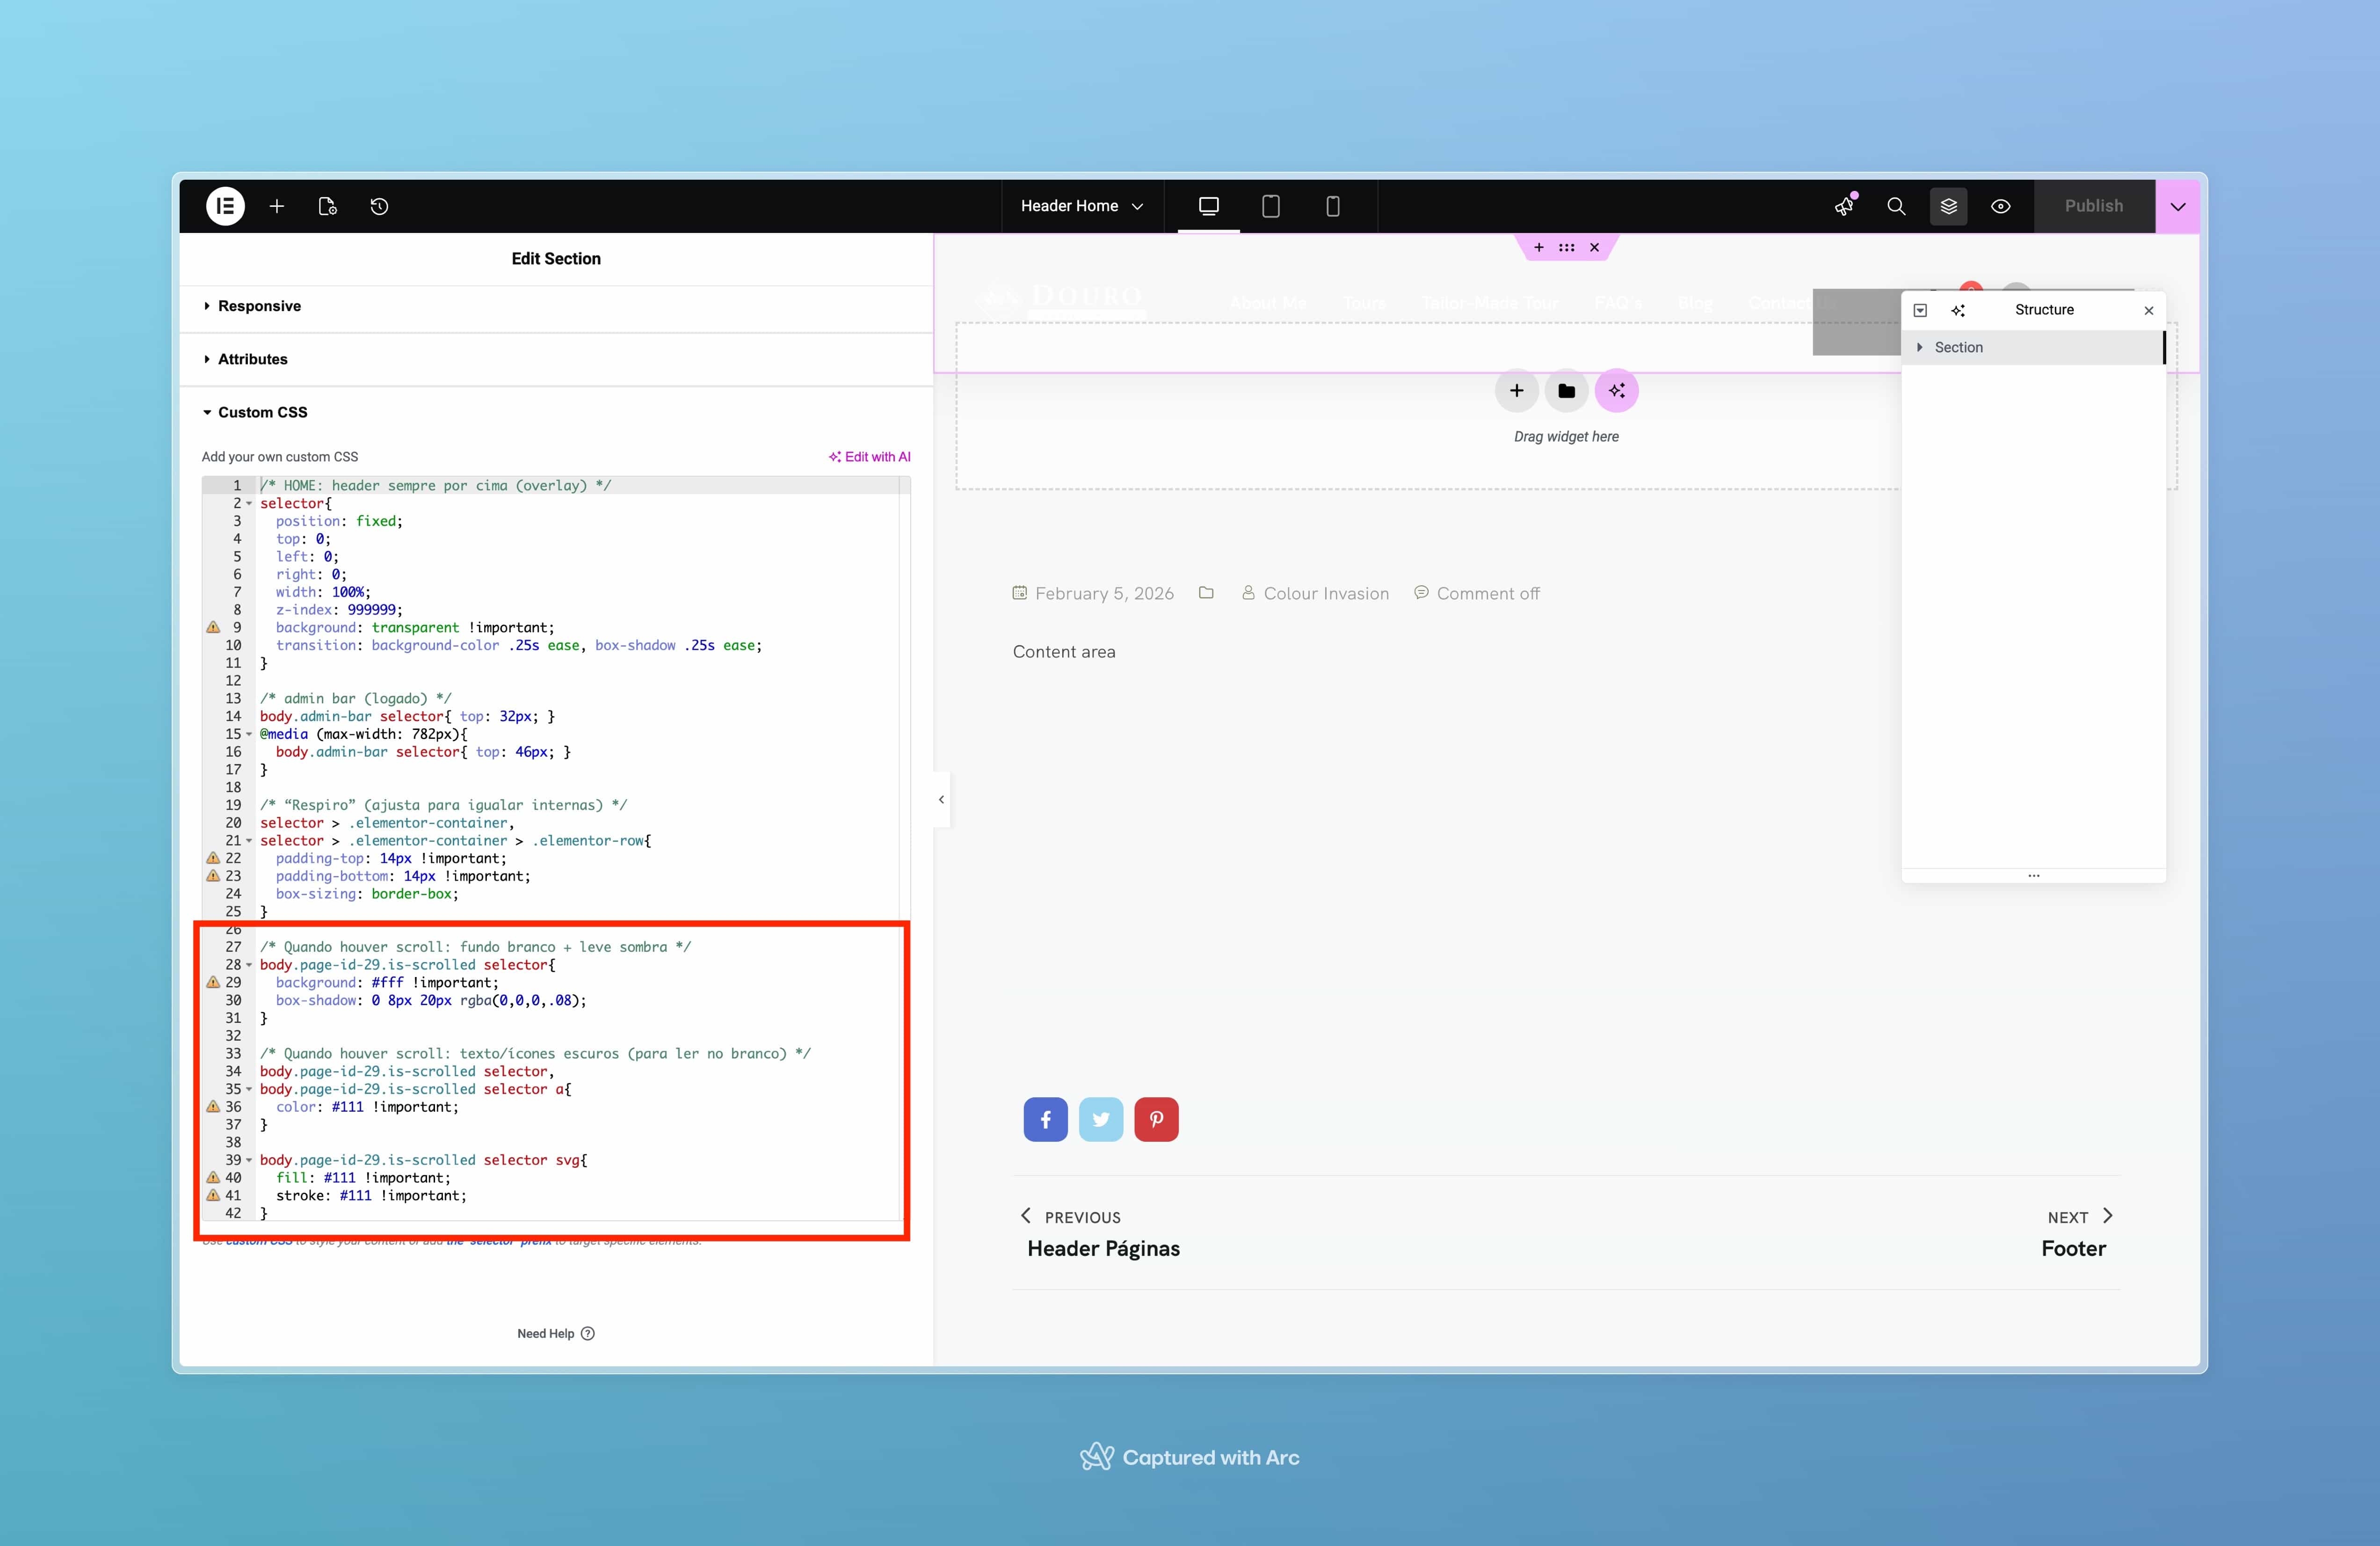The image size is (2380, 1546).
Task: Open the publish options arrow dropdown
Action: tap(2177, 206)
